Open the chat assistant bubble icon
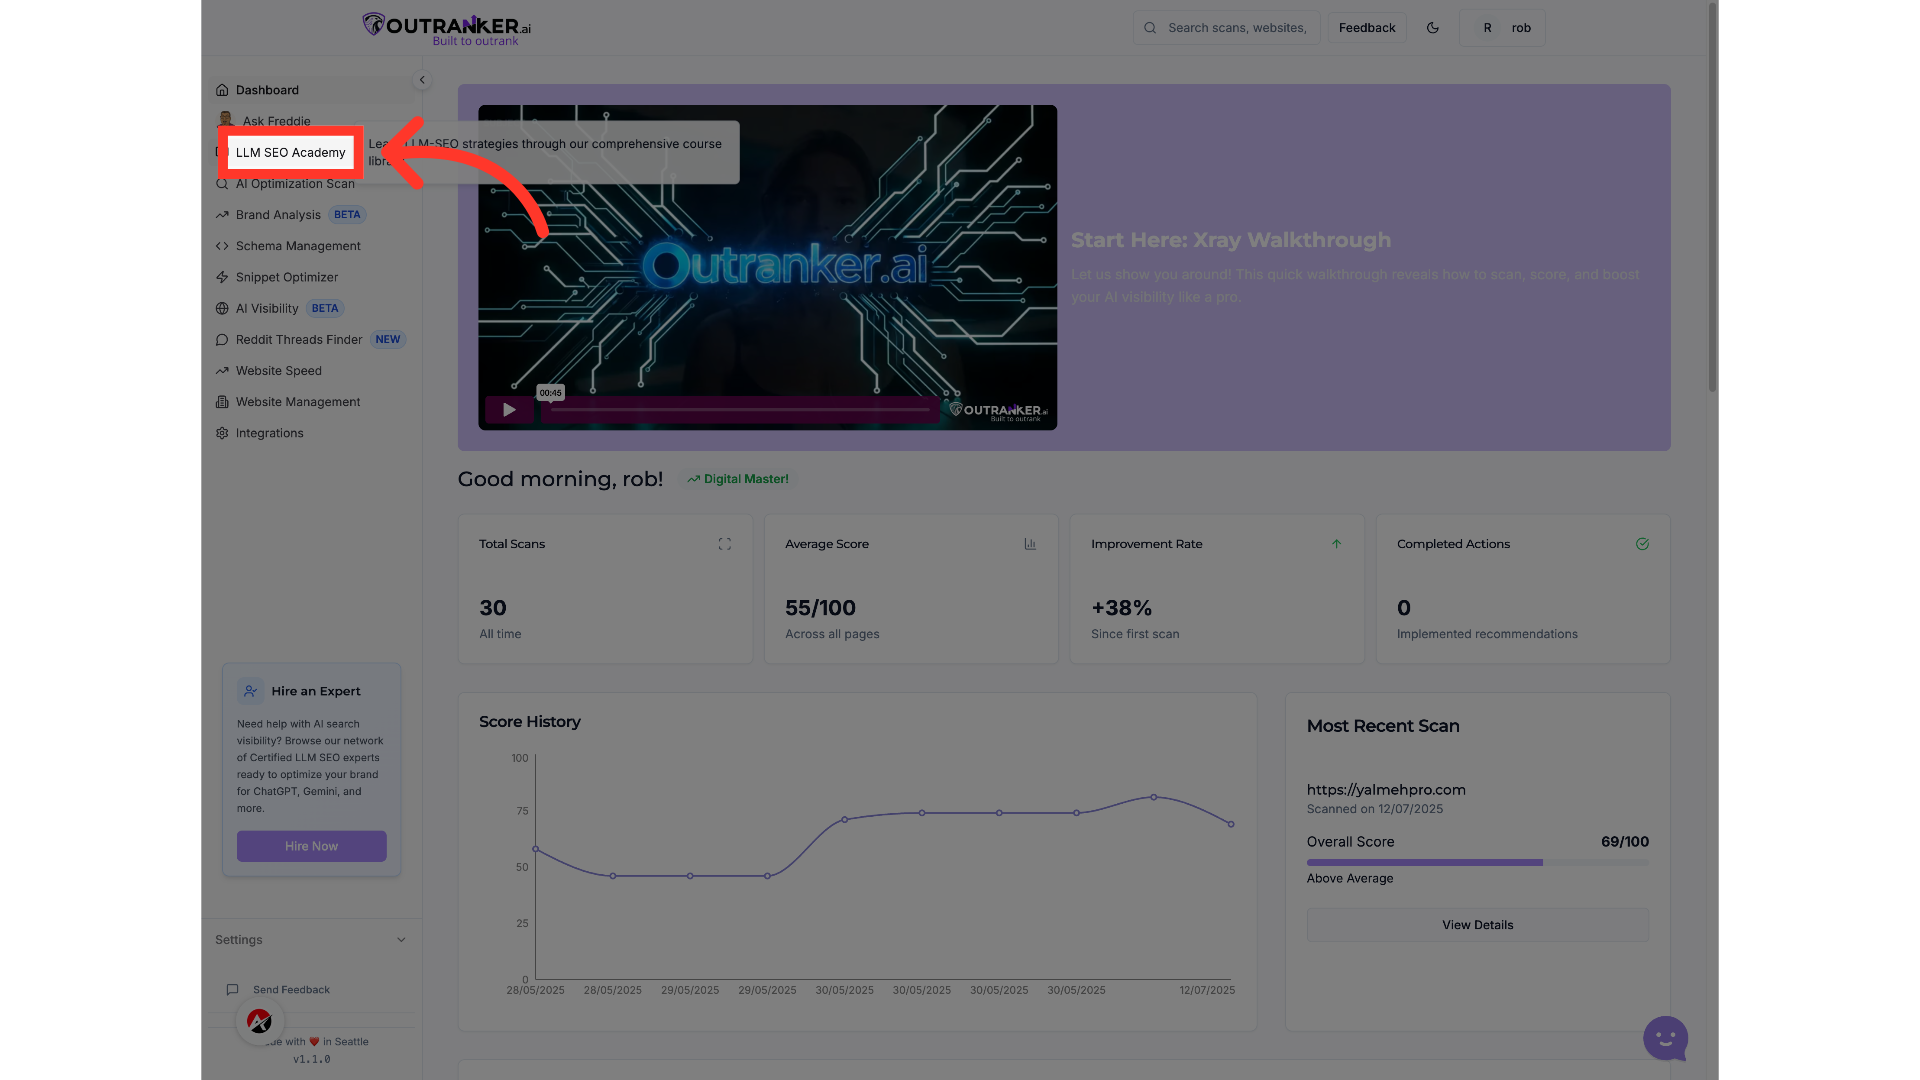The width and height of the screenshot is (1920, 1080). point(1665,1038)
